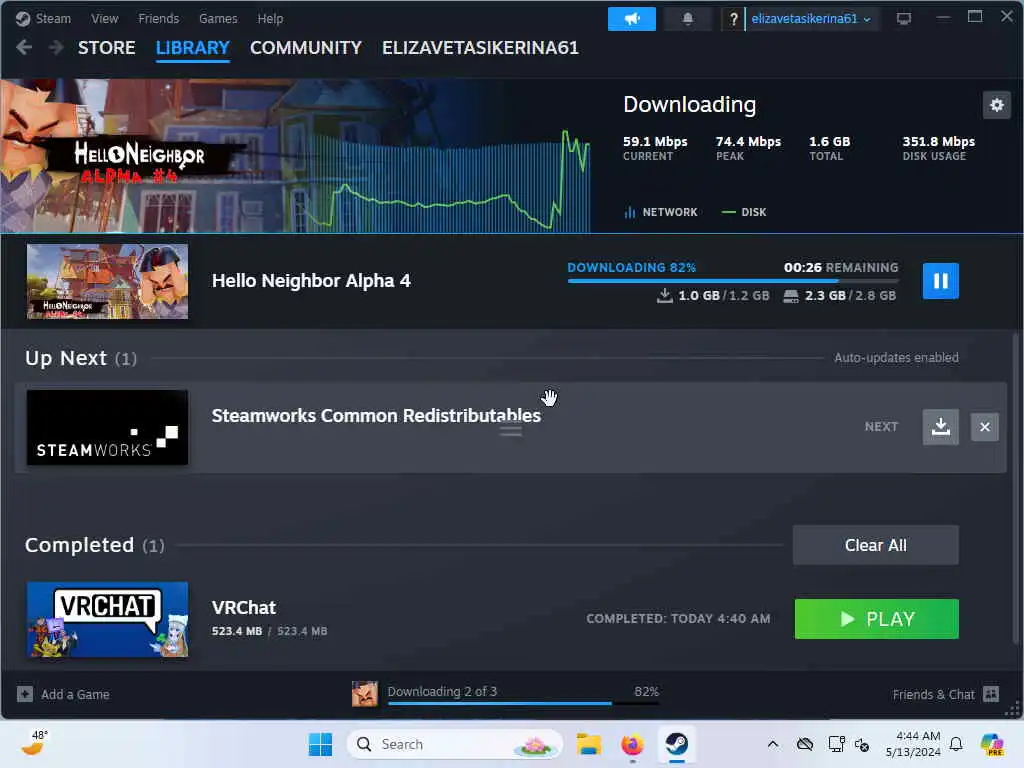Click the bottom status bar progress bar

pos(523,703)
